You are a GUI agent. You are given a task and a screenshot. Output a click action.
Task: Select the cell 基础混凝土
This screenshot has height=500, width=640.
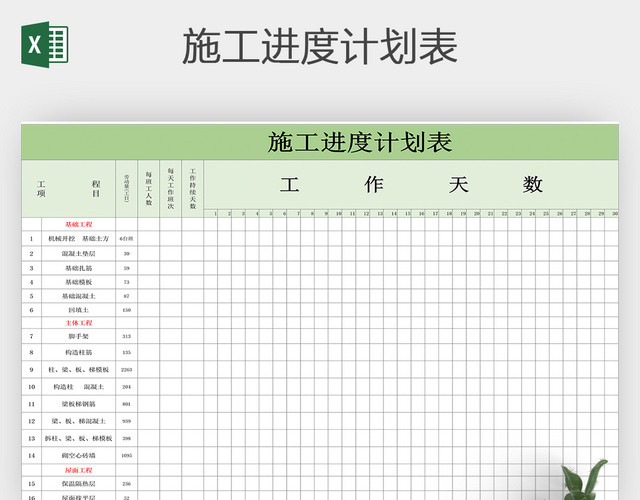click(79, 296)
